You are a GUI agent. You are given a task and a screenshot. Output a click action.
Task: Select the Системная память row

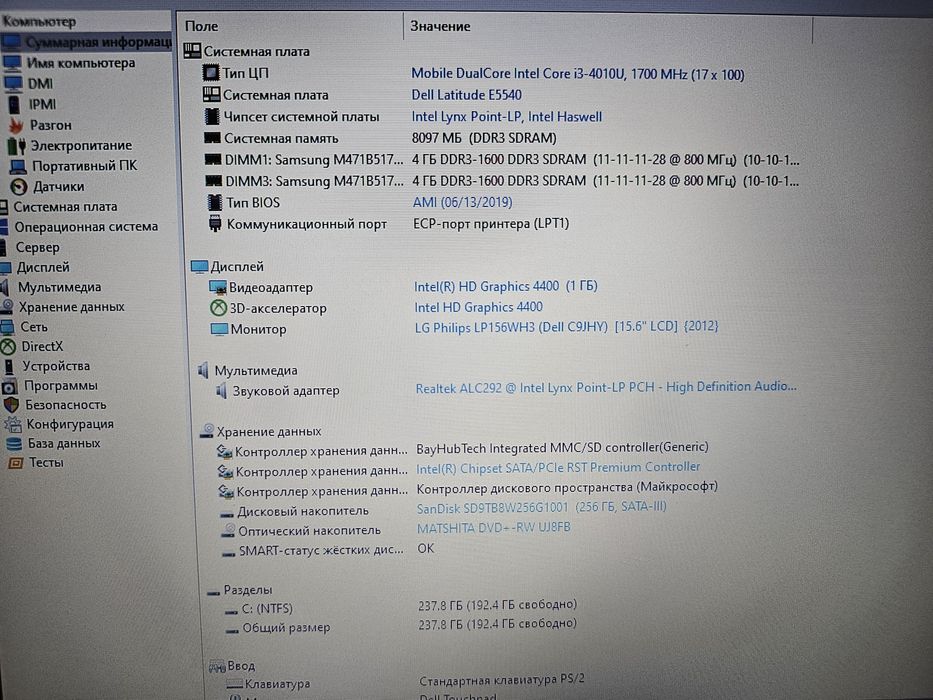click(x=381, y=138)
